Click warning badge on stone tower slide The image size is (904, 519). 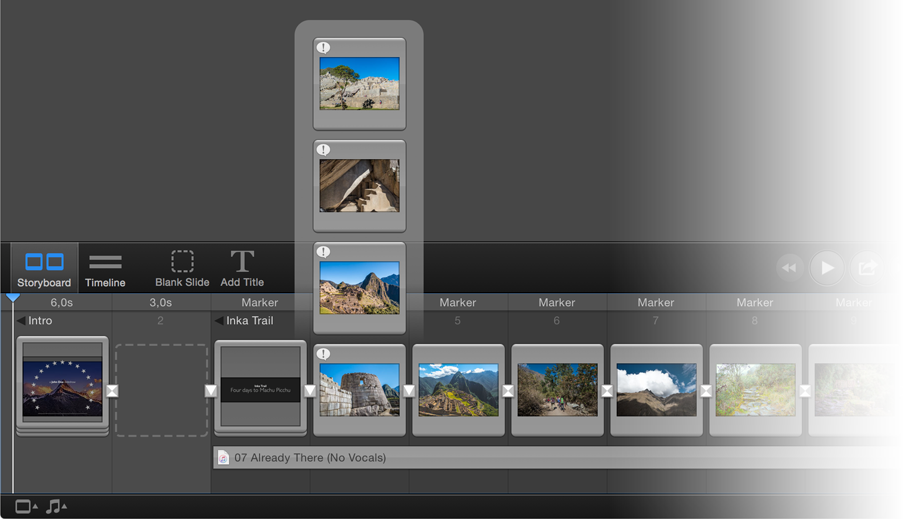pos(323,353)
